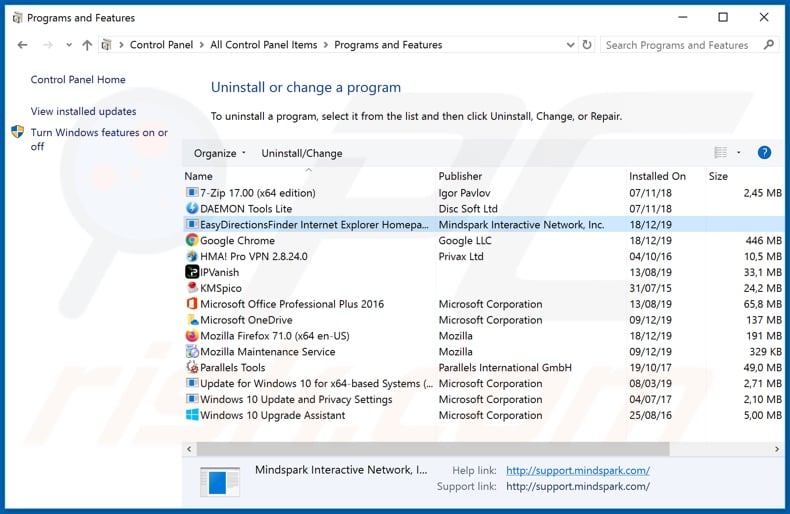Sort the list by Size column

(718, 176)
